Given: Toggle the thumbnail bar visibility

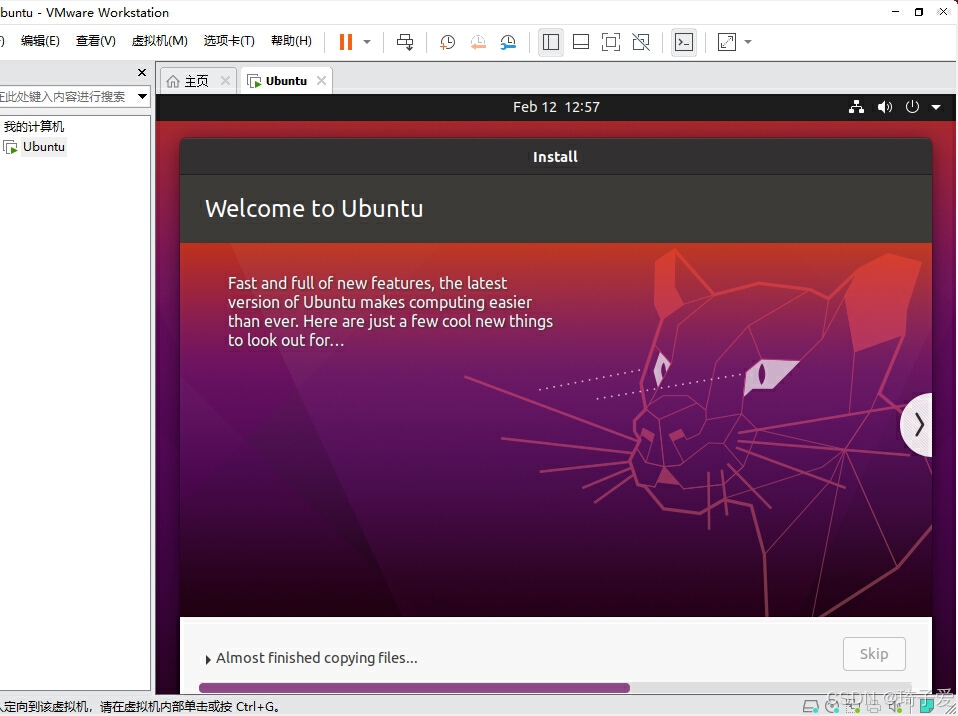Looking at the screenshot, I should click(581, 41).
